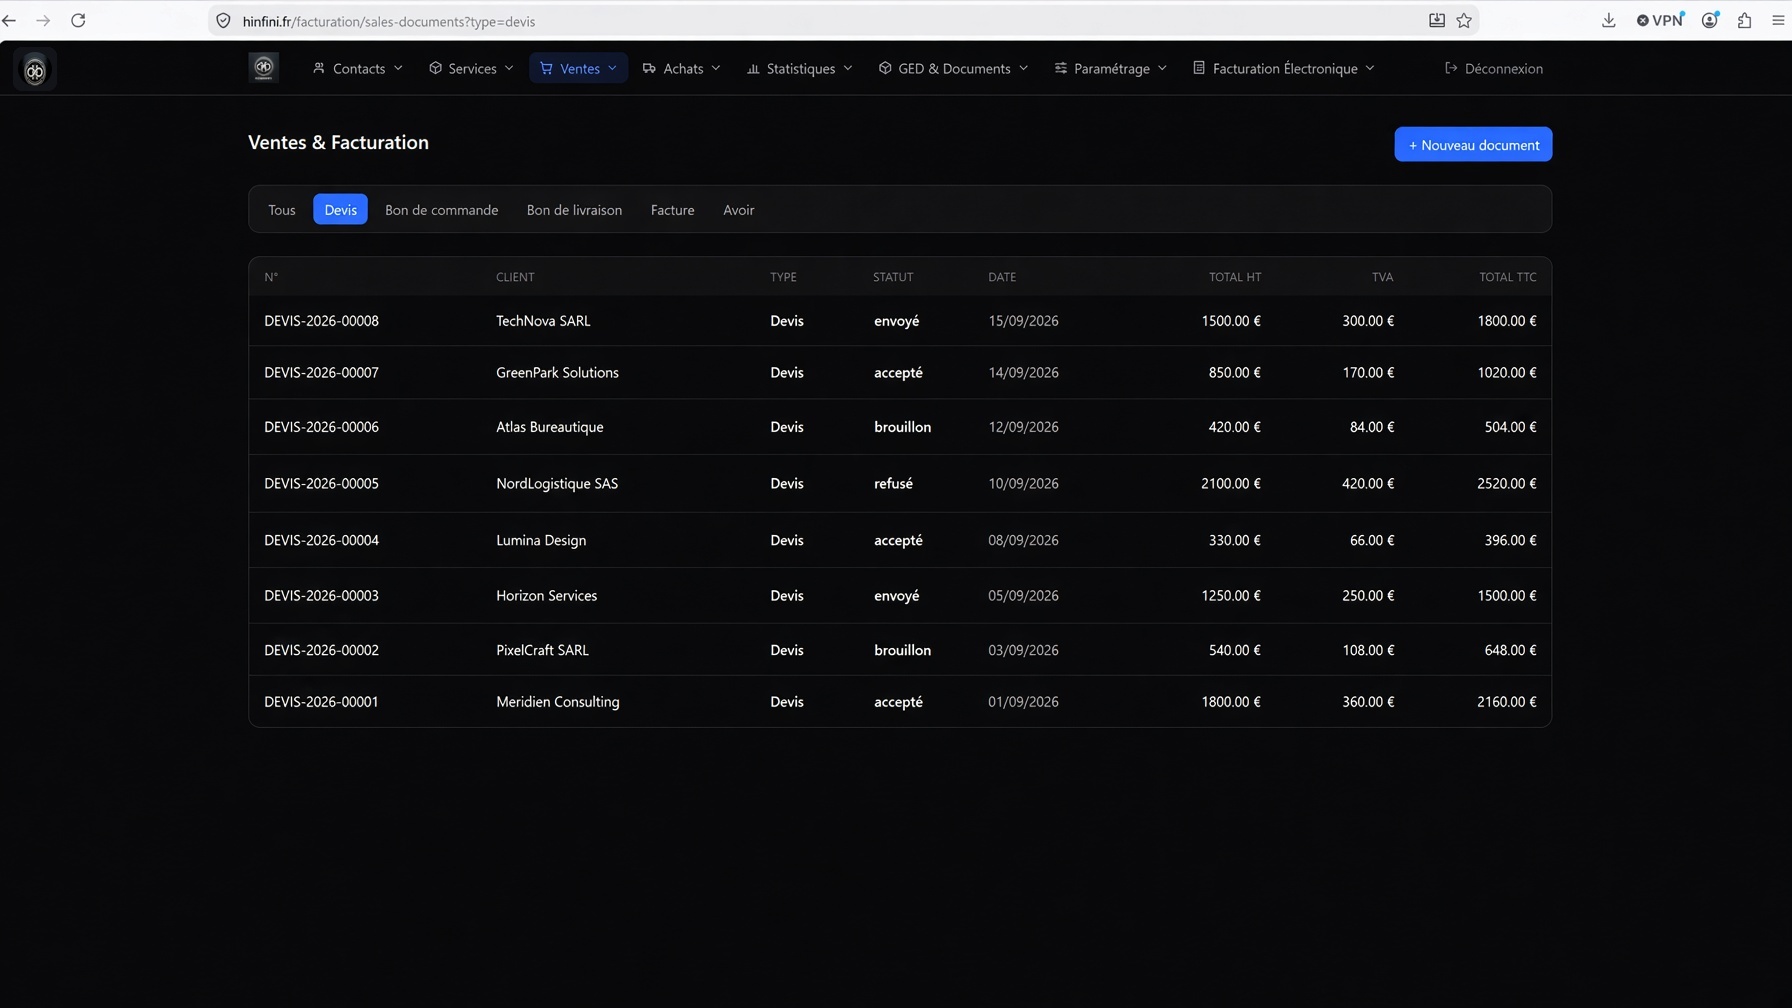The image size is (1792, 1008).
Task: Click the DATE column header
Action: (1001, 277)
